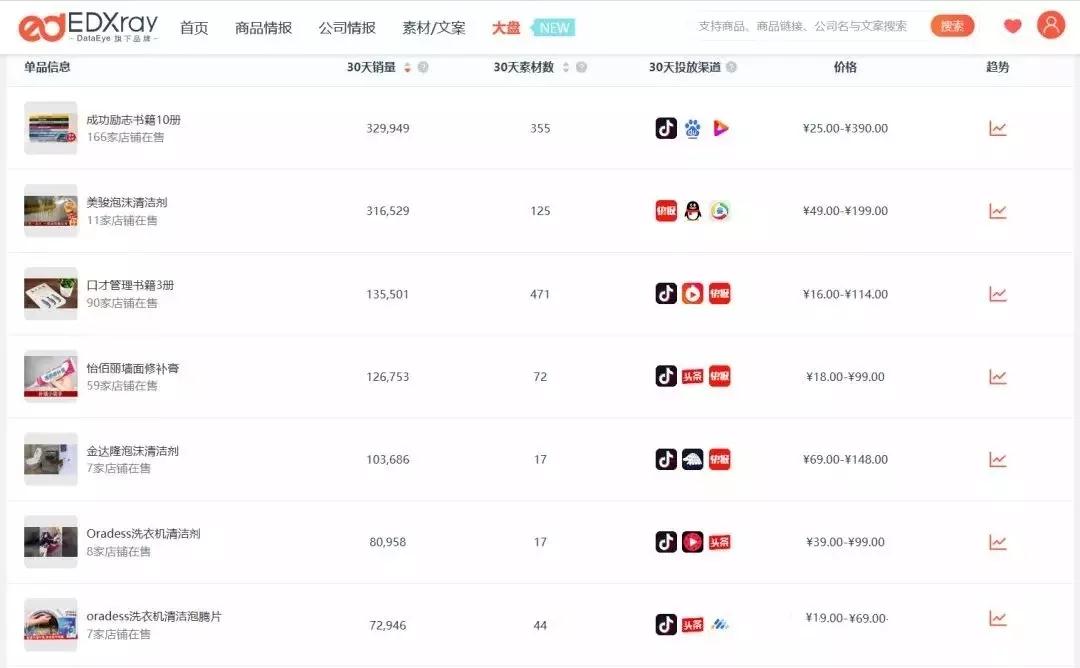The image size is (1080, 668).
Task: Click red play icon in Oradess洗衣机清洁剂 row
Action: [693, 542]
